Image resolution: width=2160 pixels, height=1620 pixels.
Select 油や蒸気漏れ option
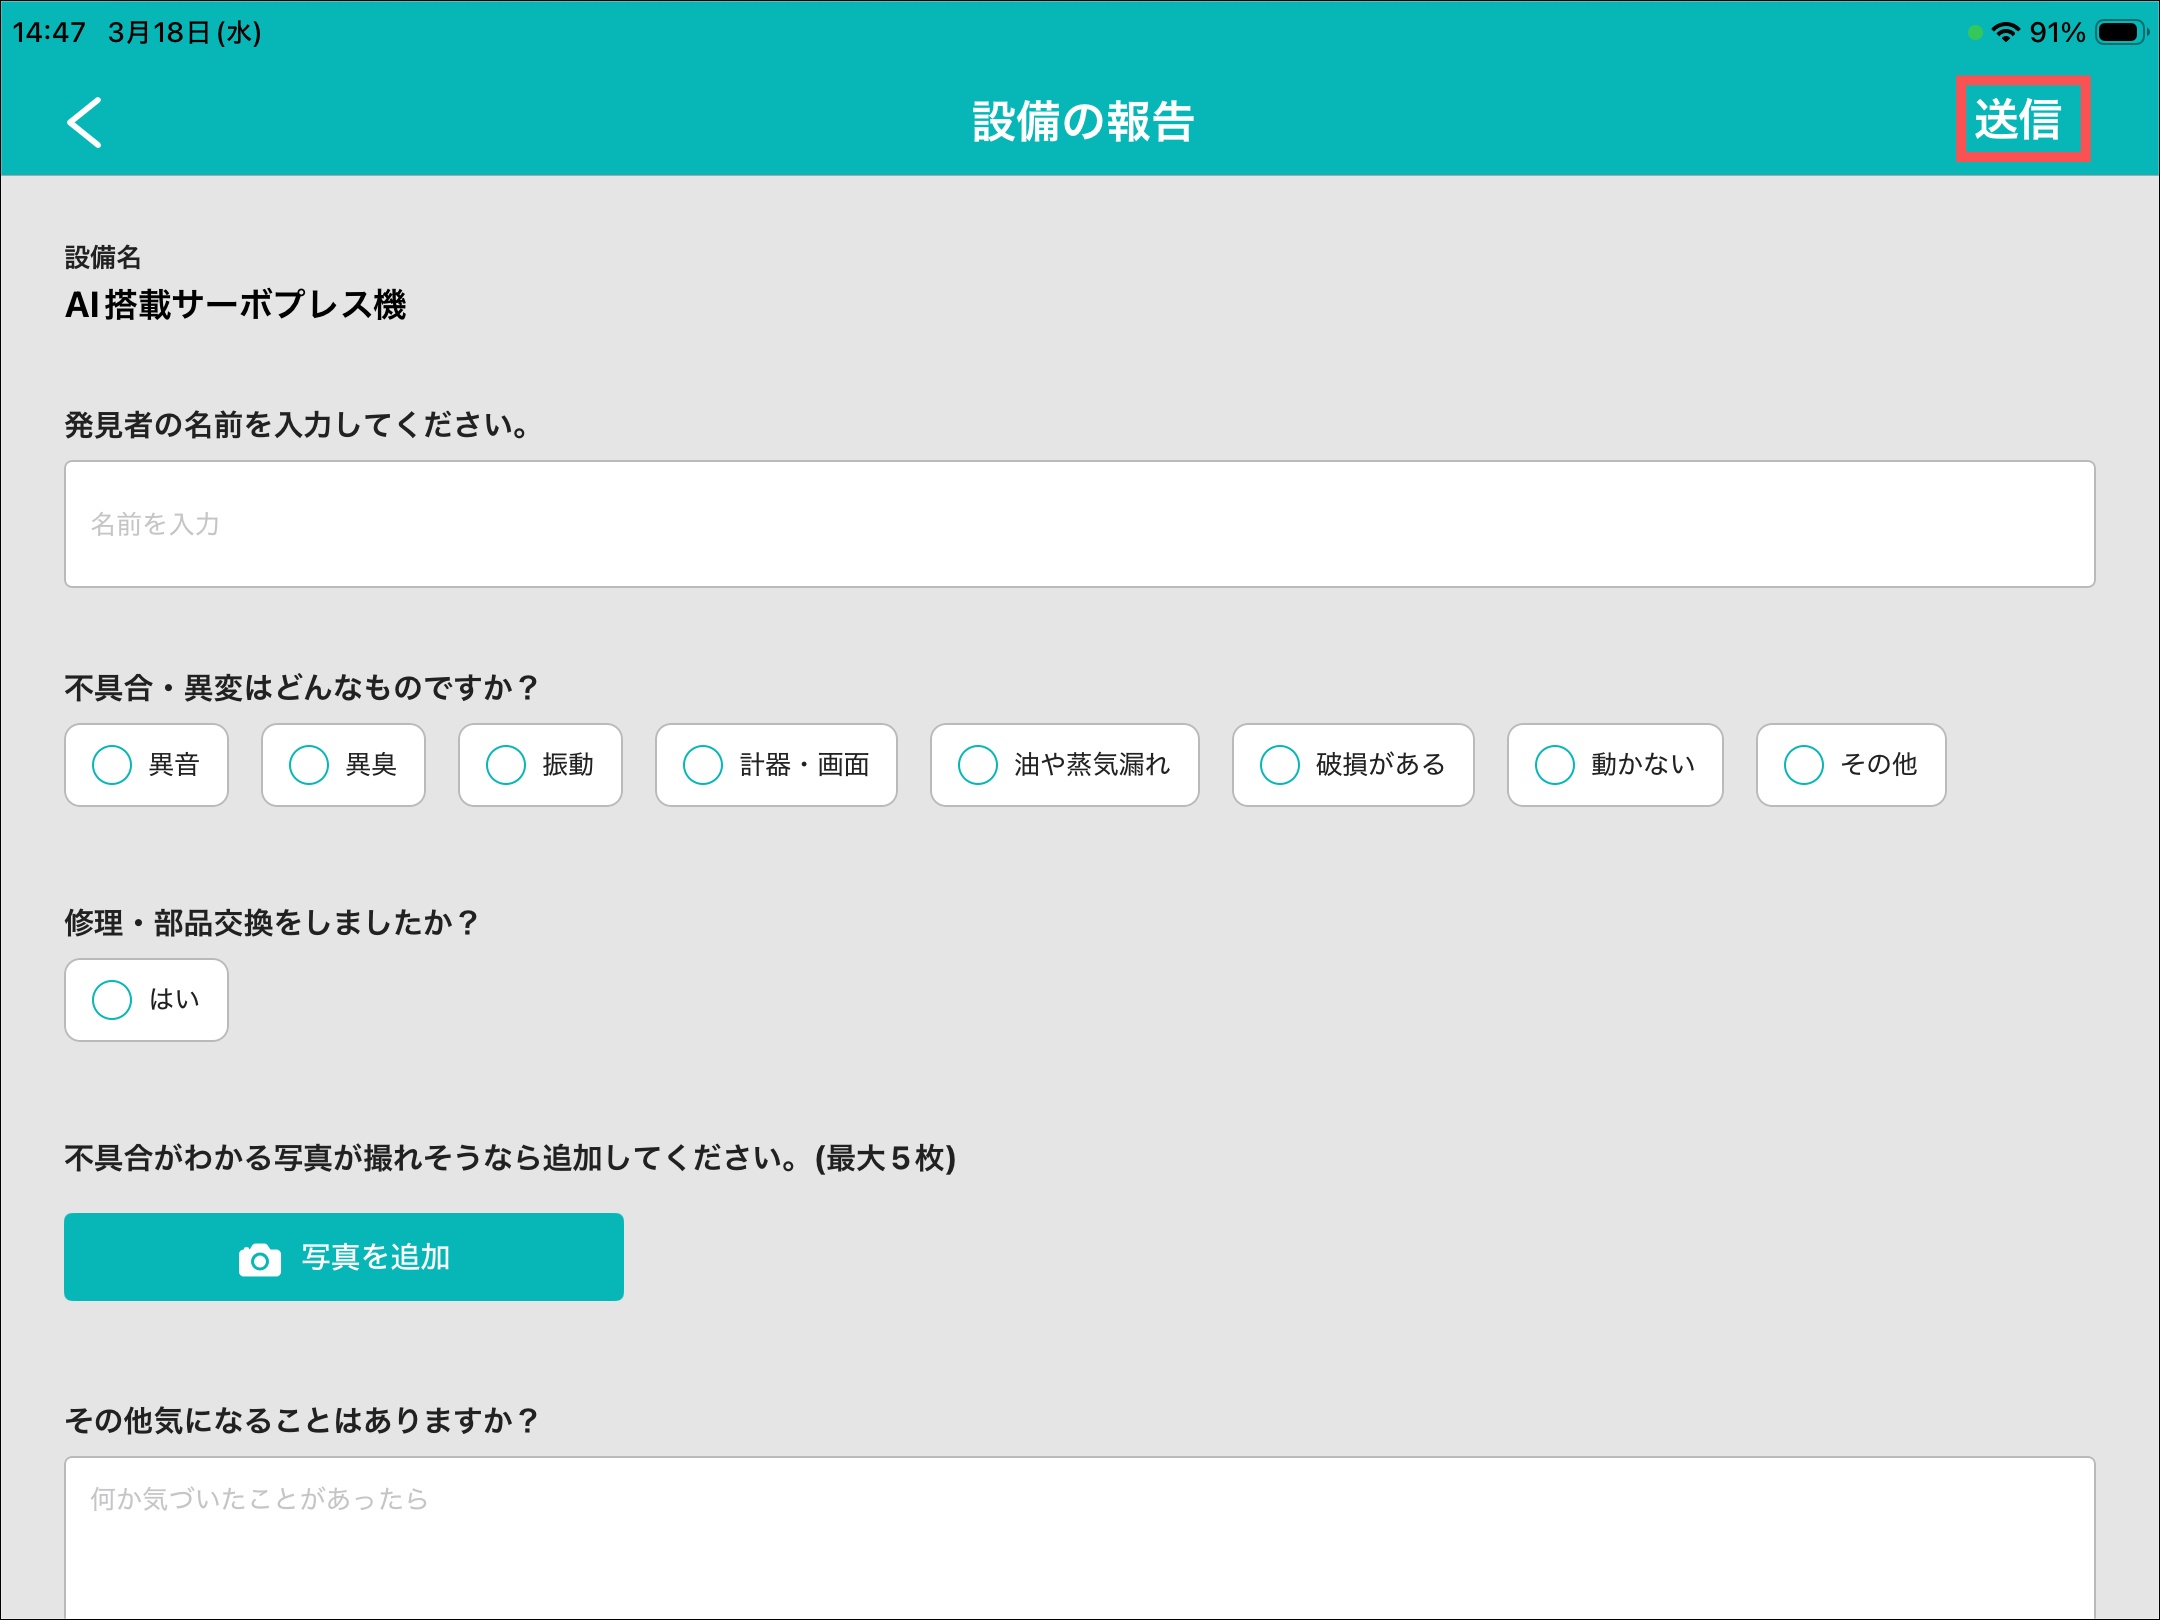point(1064,765)
